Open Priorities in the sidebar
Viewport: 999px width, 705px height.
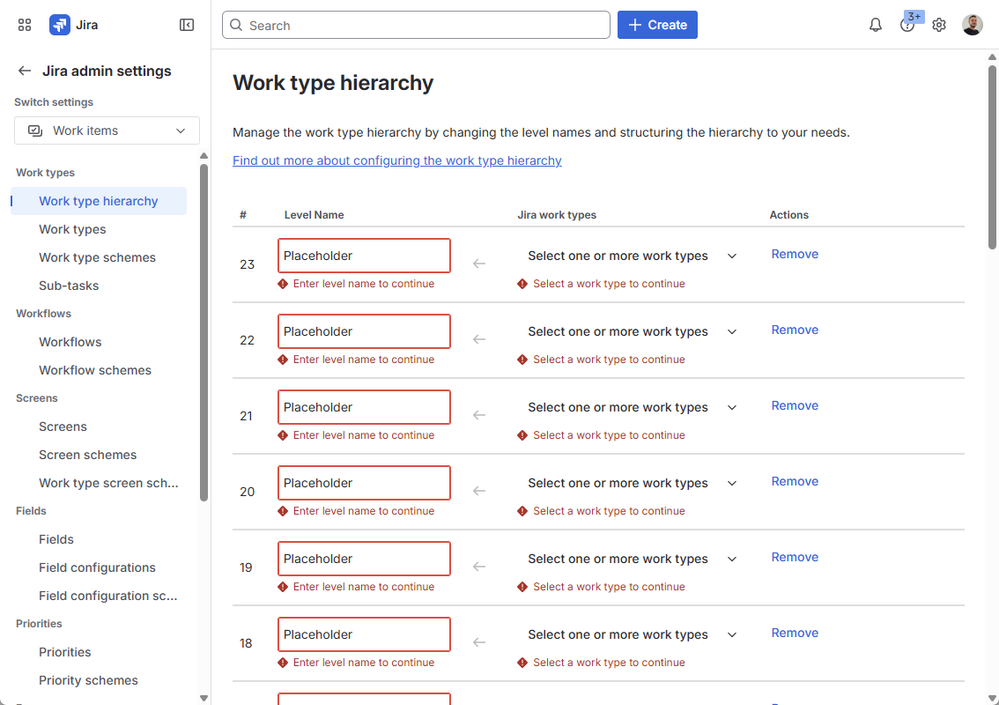pos(65,652)
